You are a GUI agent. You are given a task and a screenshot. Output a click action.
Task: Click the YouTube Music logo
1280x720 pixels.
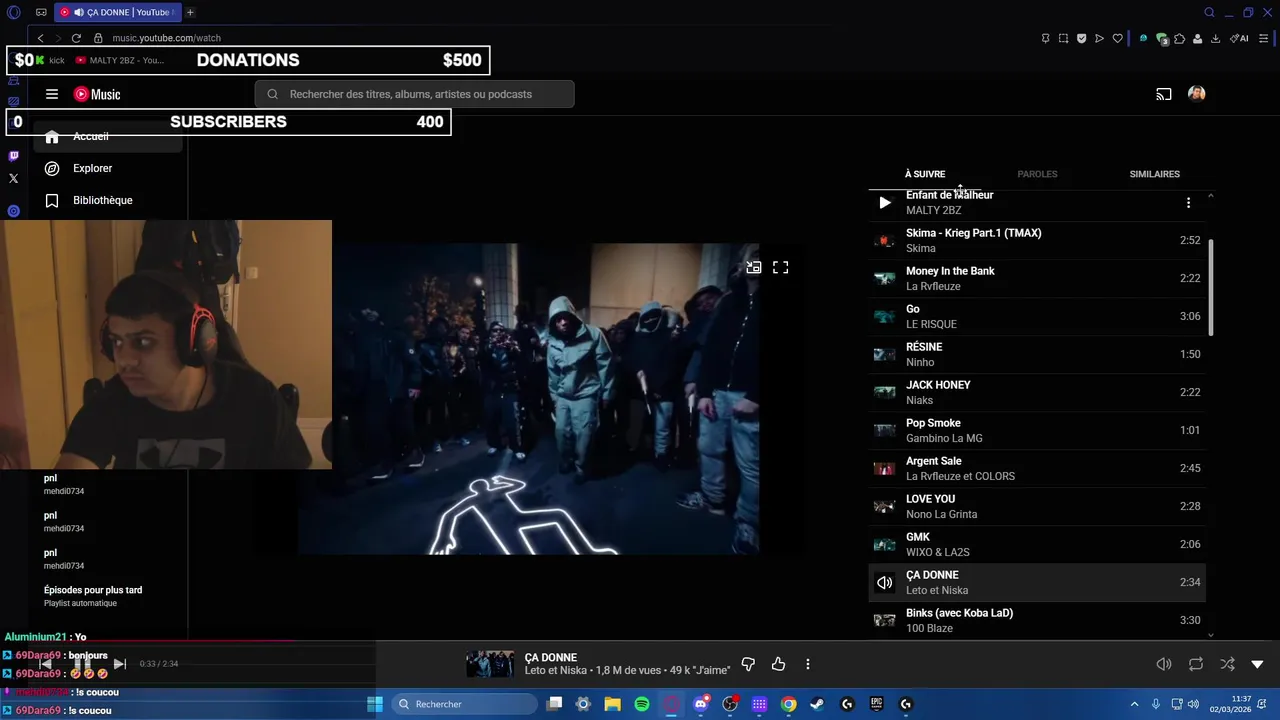pyautogui.click(x=97, y=94)
